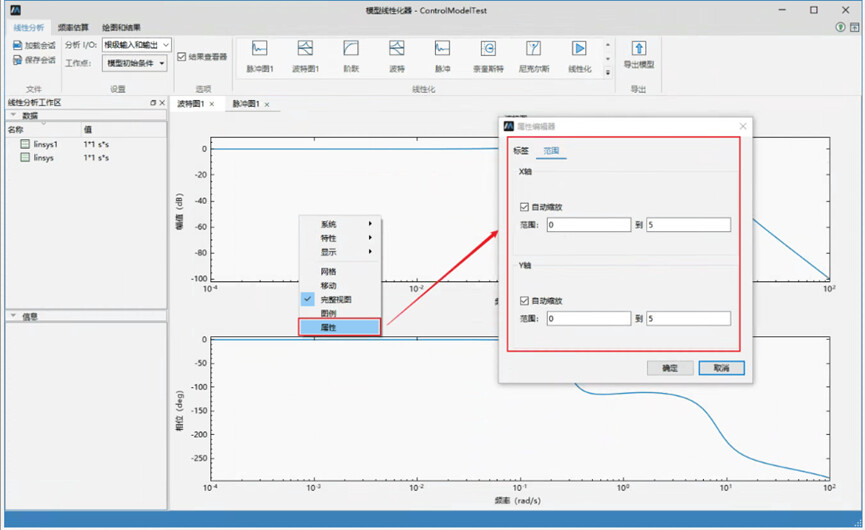Click the X轴 range end field
The width and height of the screenshot is (865, 530).
tap(688, 224)
